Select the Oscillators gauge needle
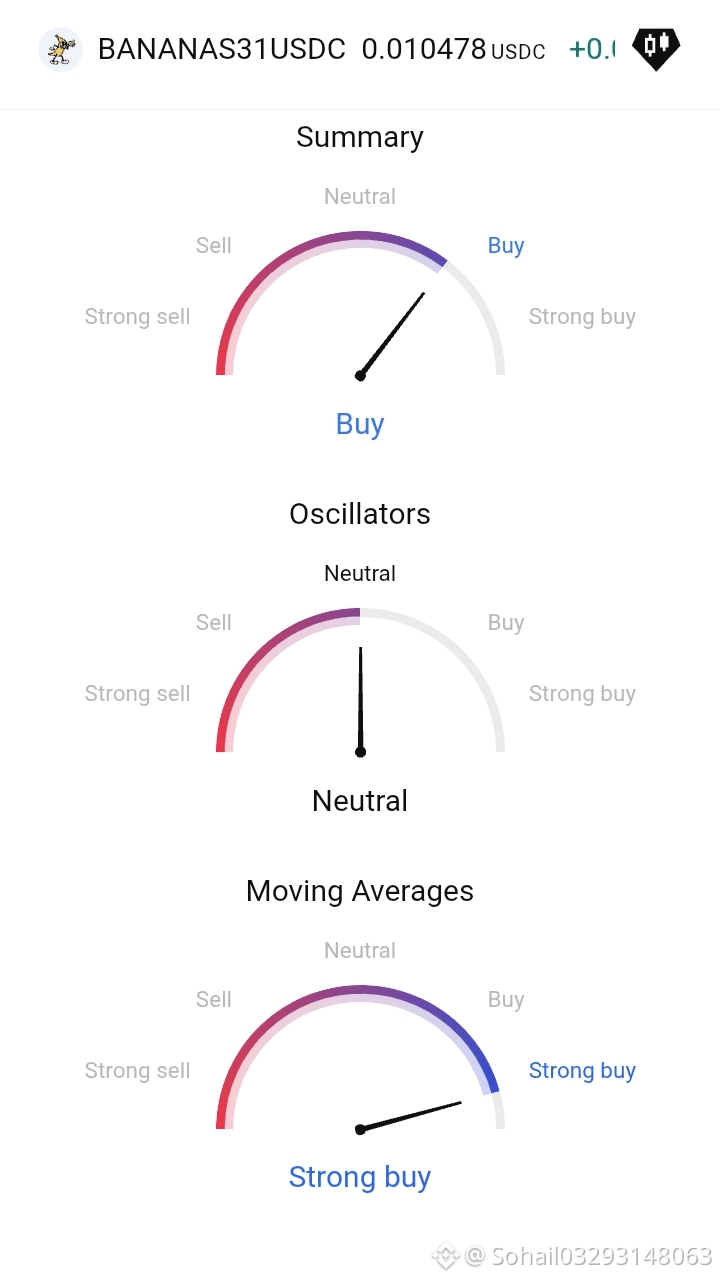Image resolution: width=720 pixels, height=1281 pixels. pyautogui.click(x=360, y=702)
